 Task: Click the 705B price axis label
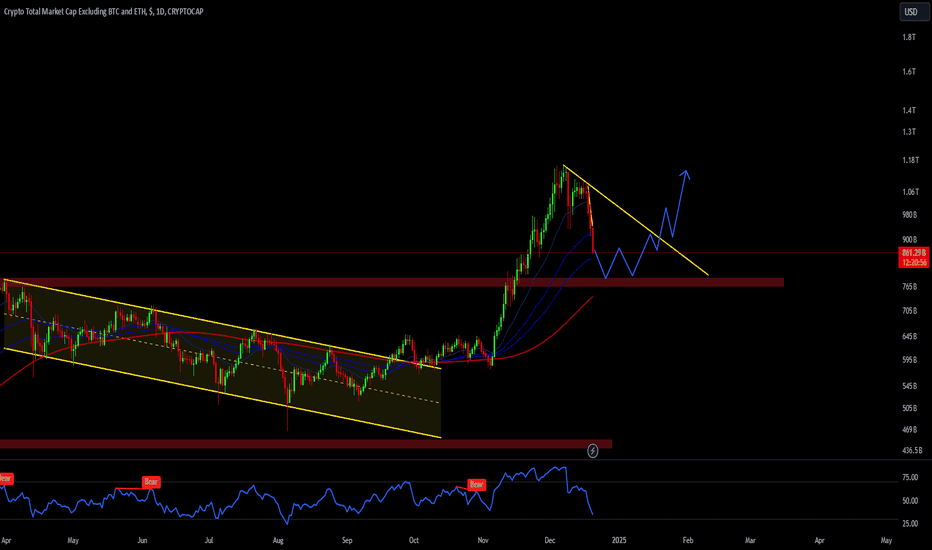pos(909,310)
